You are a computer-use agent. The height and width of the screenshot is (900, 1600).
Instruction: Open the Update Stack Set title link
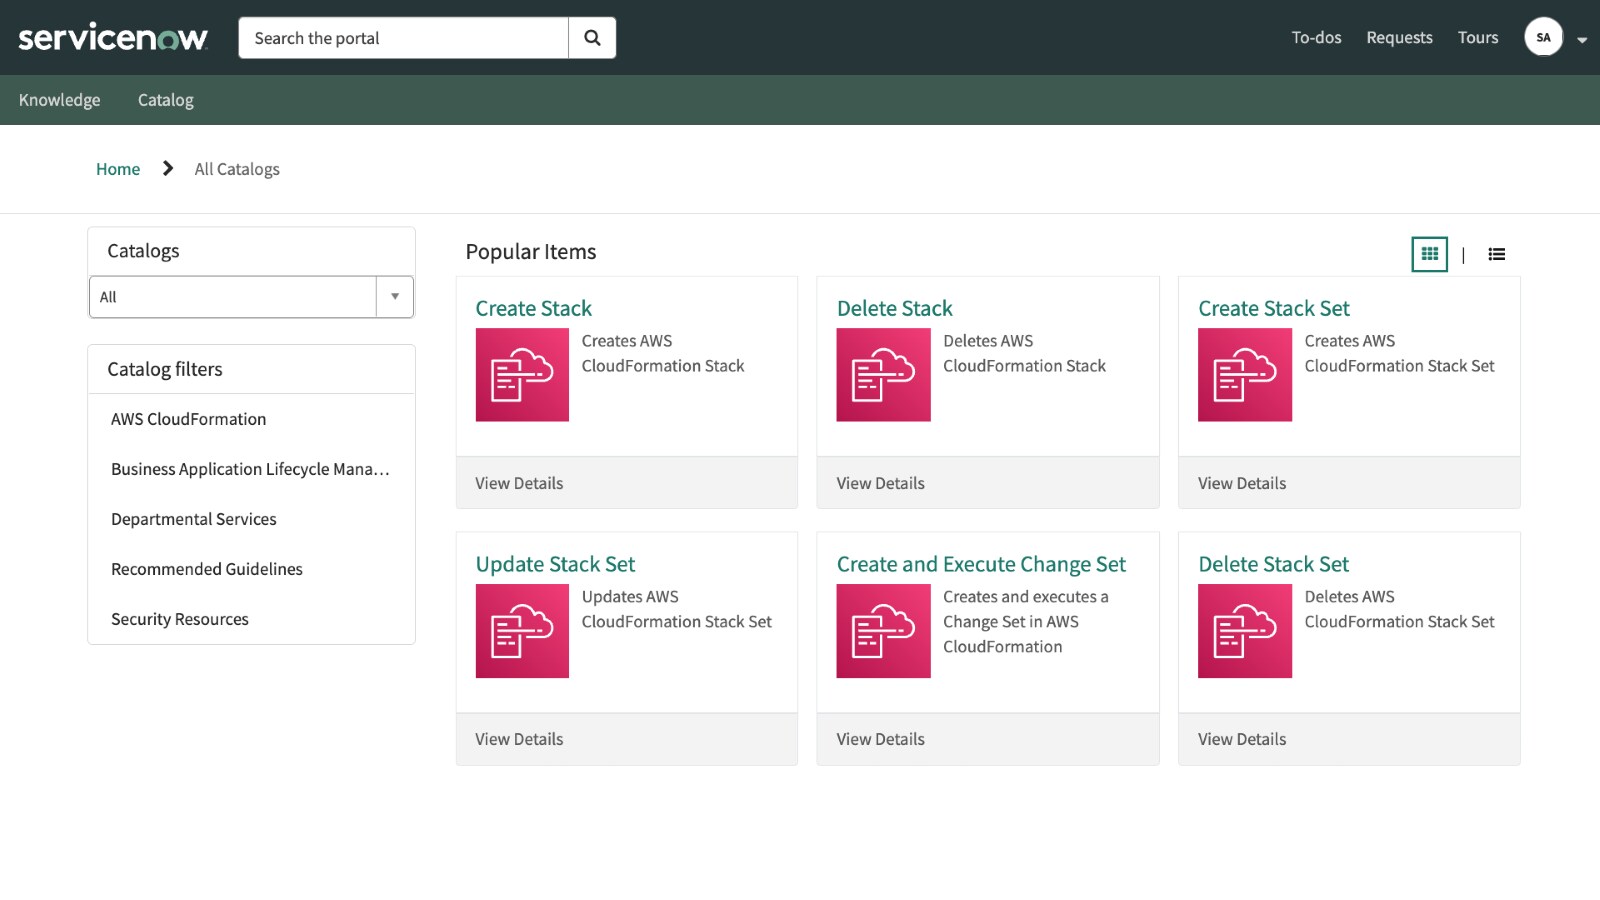[x=555, y=564]
